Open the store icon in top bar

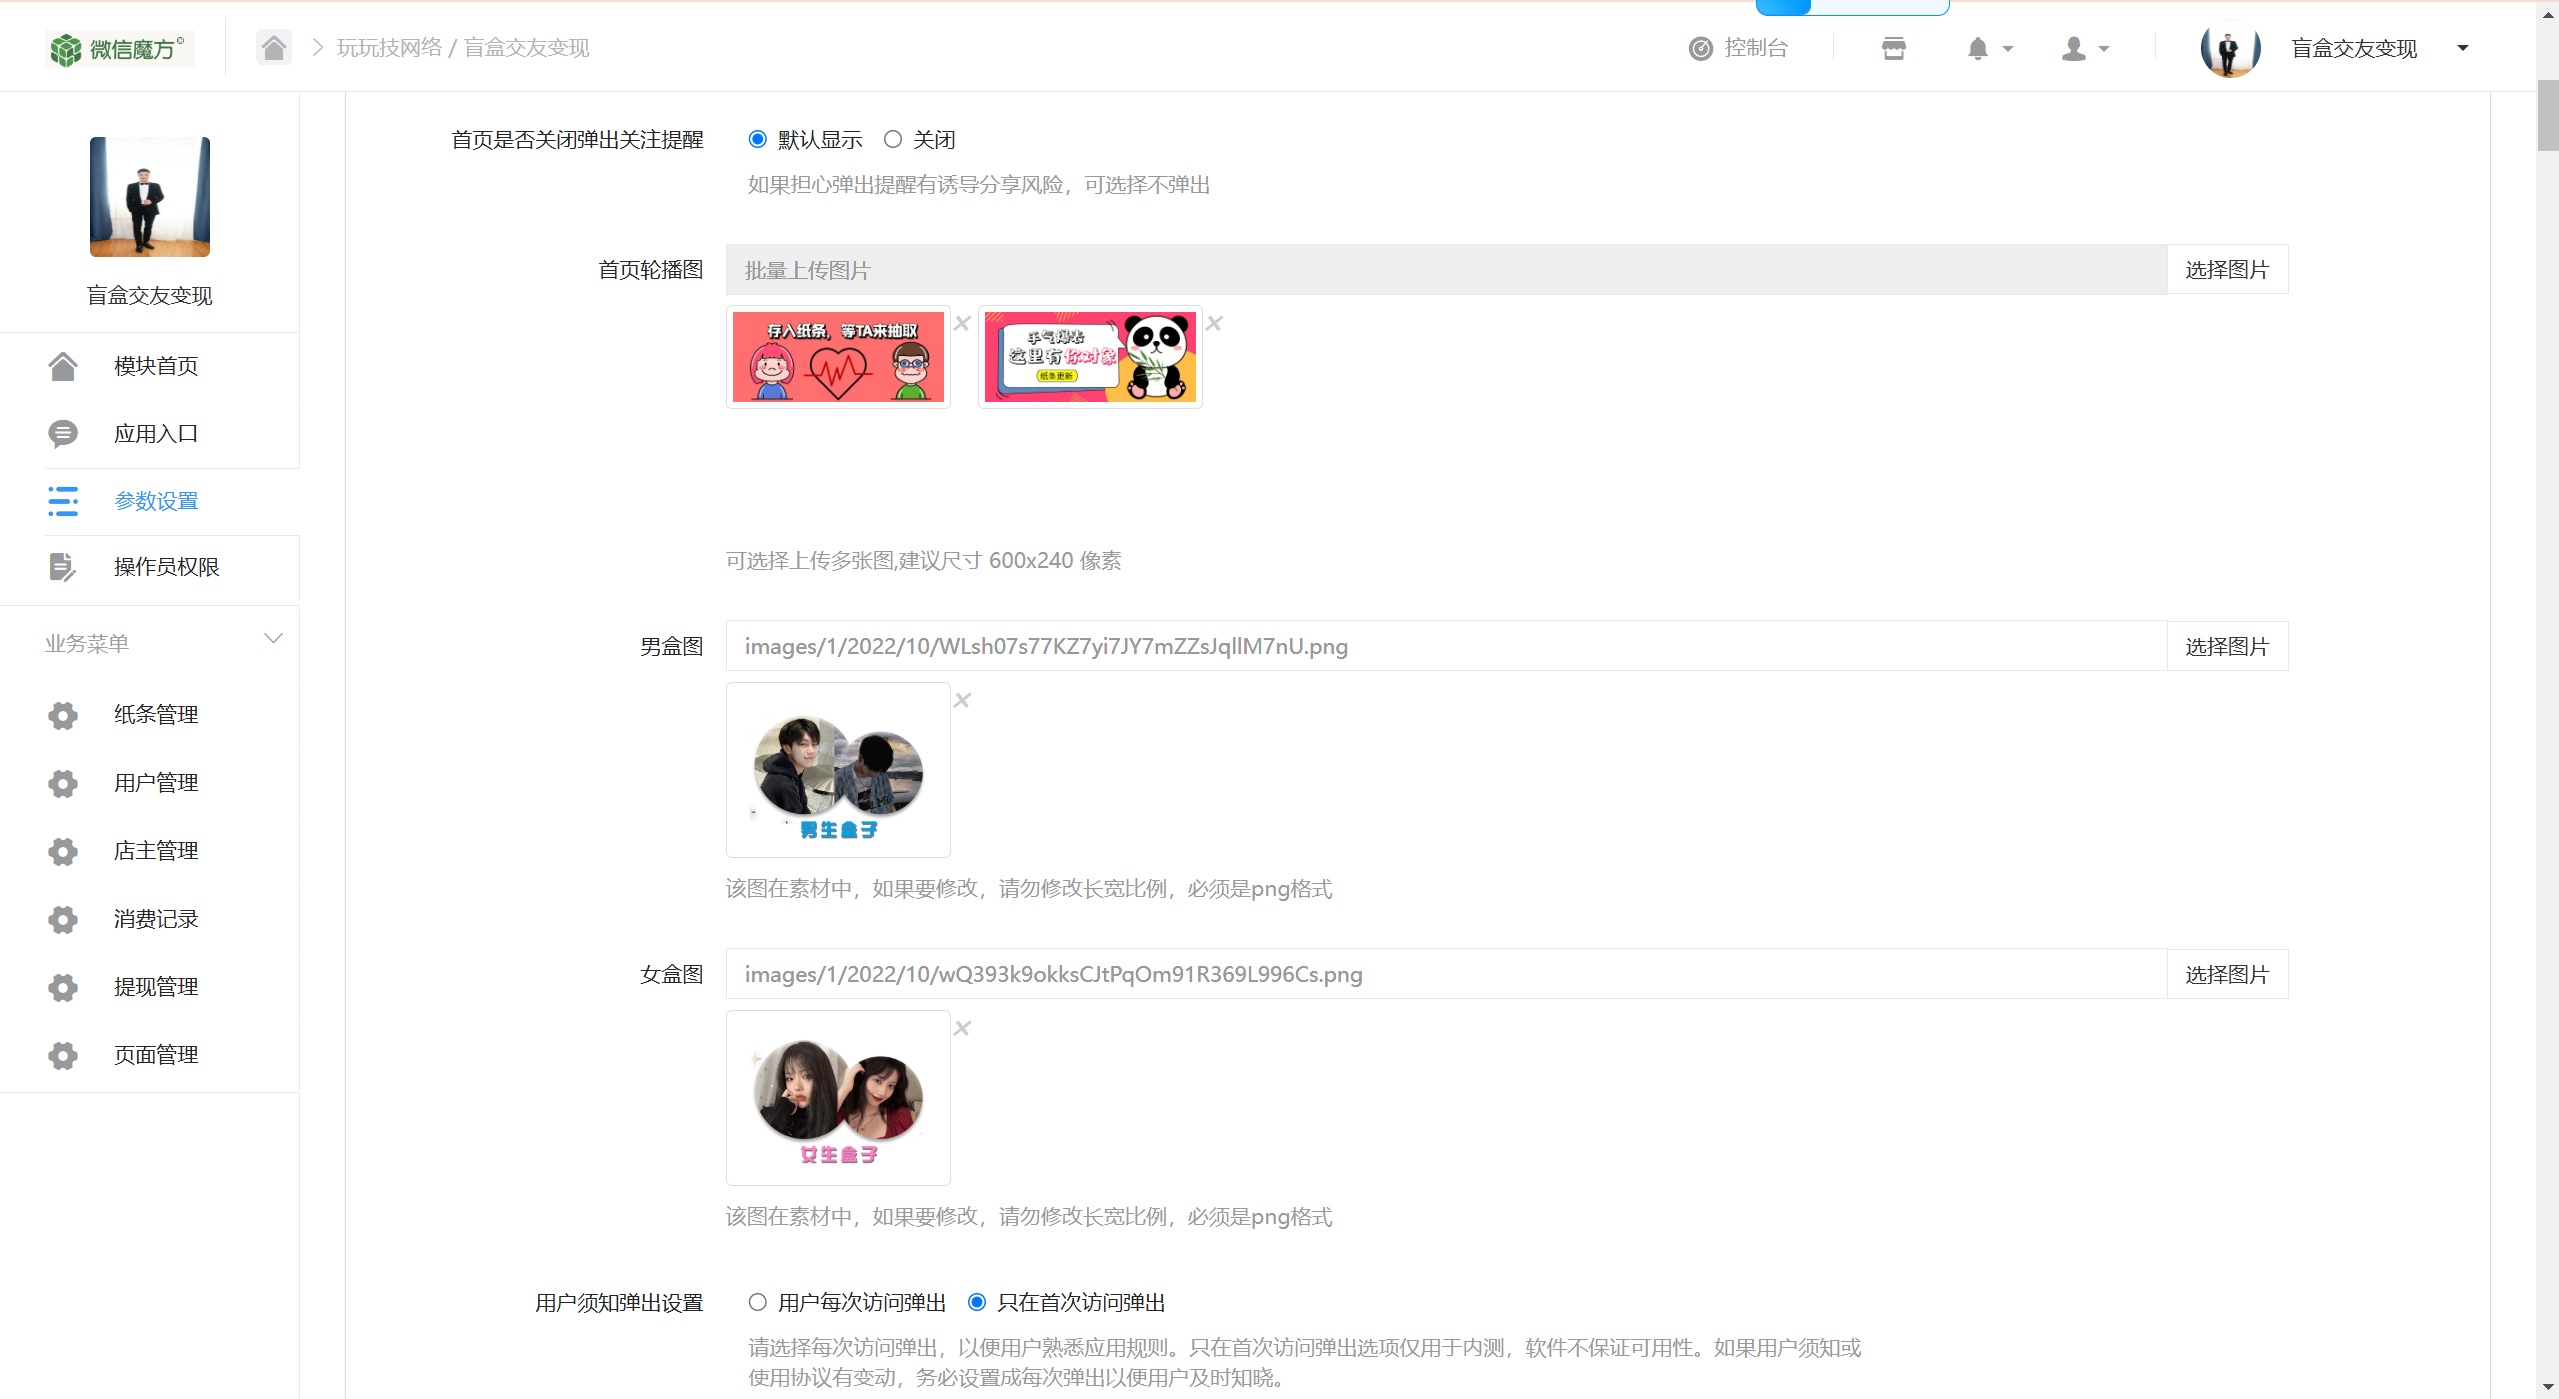coord(1893,48)
